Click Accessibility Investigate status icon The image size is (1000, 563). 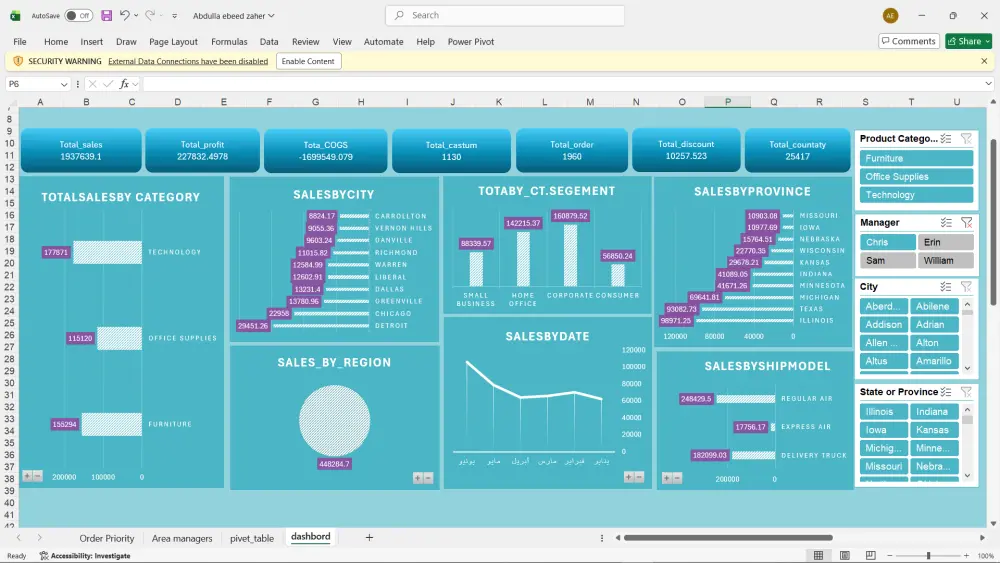click(x=44, y=556)
